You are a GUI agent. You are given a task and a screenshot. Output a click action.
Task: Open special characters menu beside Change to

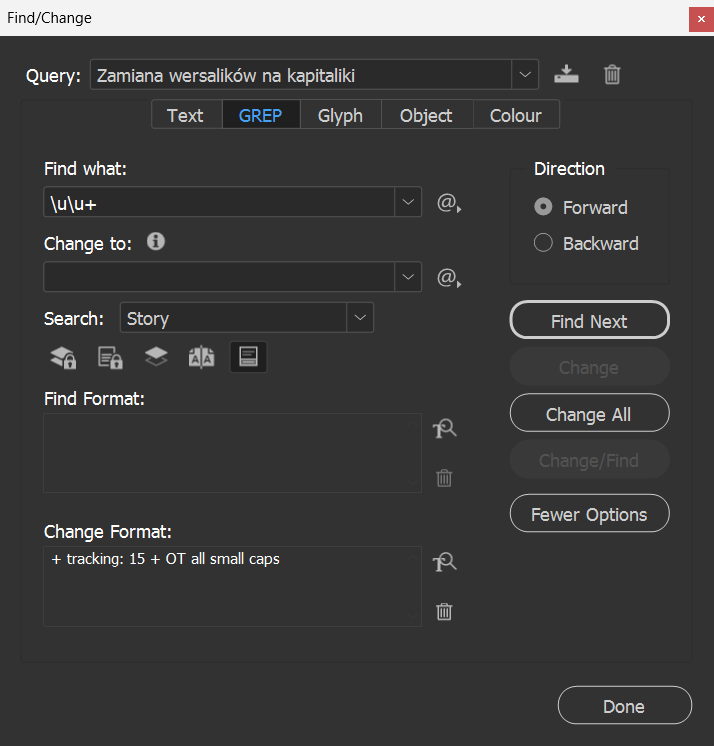(x=448, y=277)
